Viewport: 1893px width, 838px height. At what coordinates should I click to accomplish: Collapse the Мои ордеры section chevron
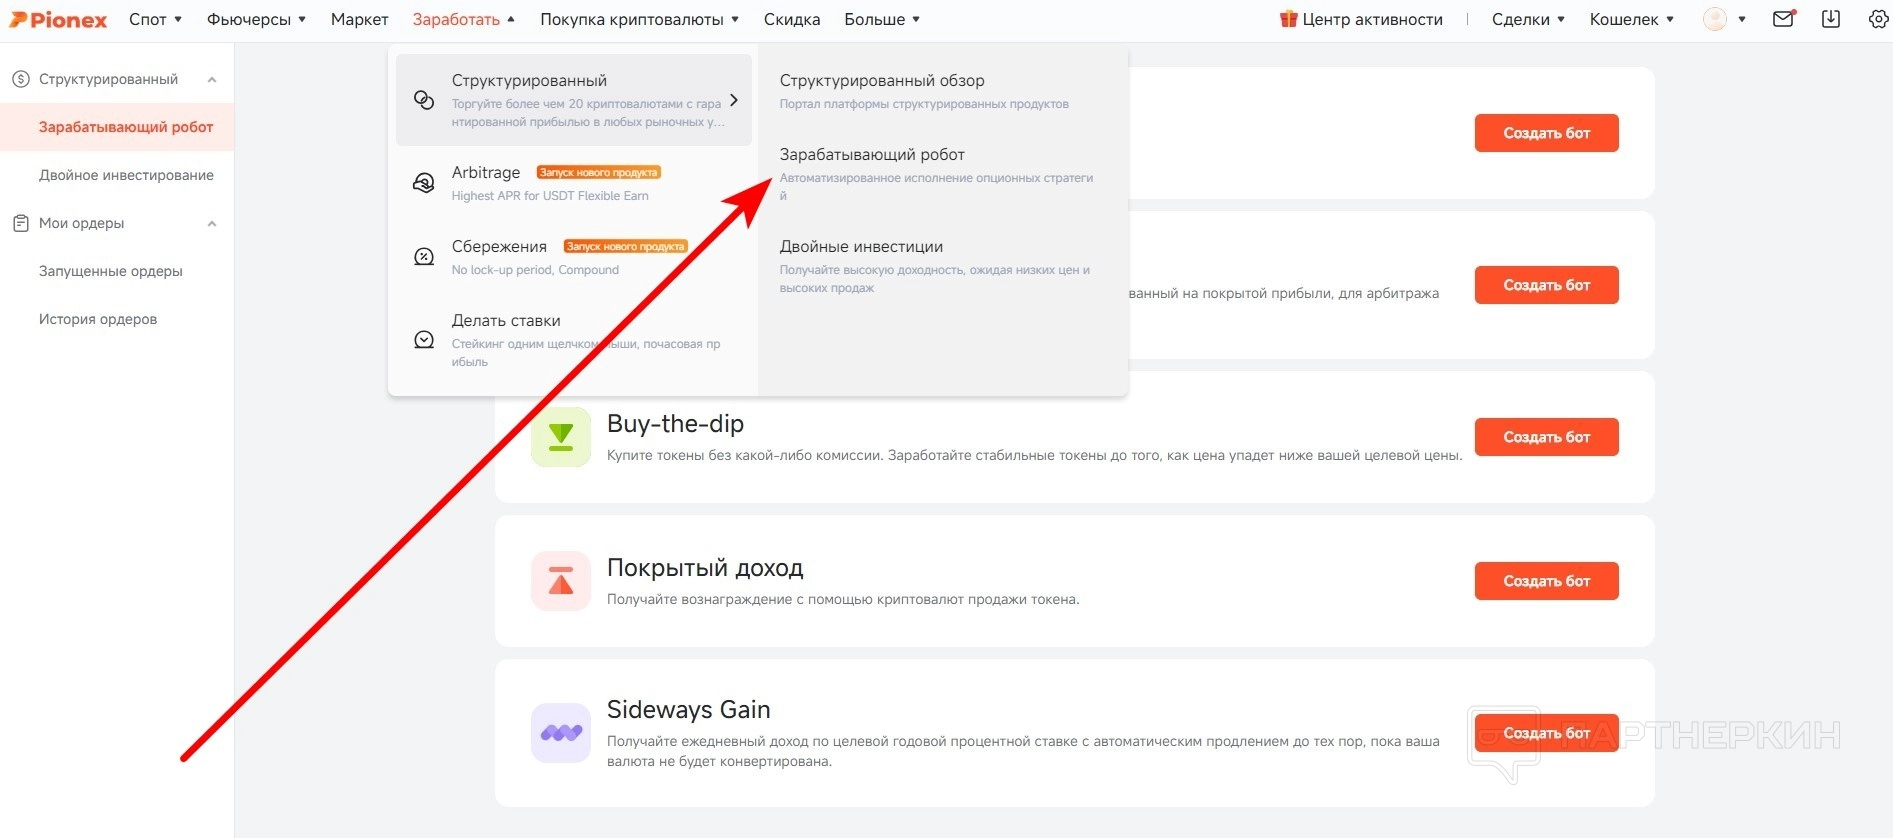tap(212, 224)
